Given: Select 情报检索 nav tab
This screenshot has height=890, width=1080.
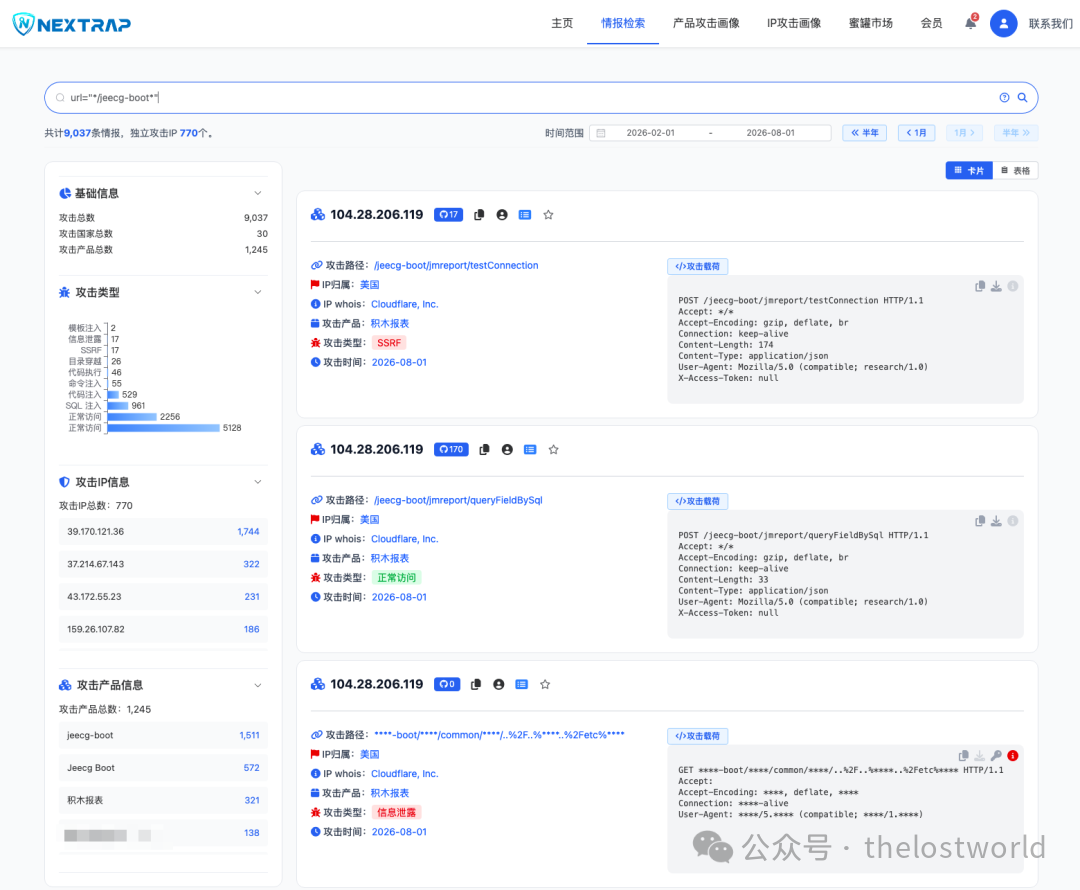Looking at the screenshot, I should pos(623,23).
